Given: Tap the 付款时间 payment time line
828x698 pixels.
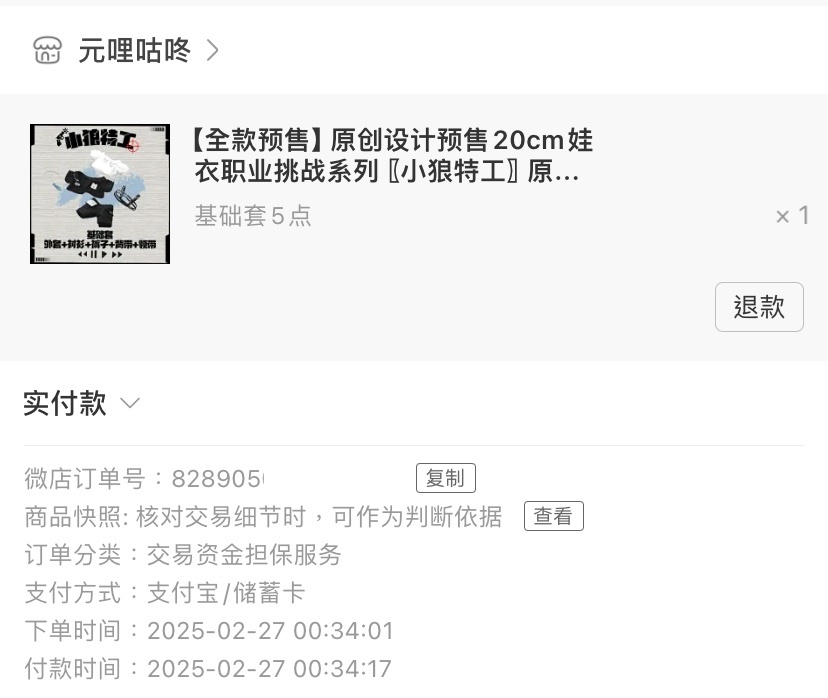Looking at the screenshot, I should [208, 669].
